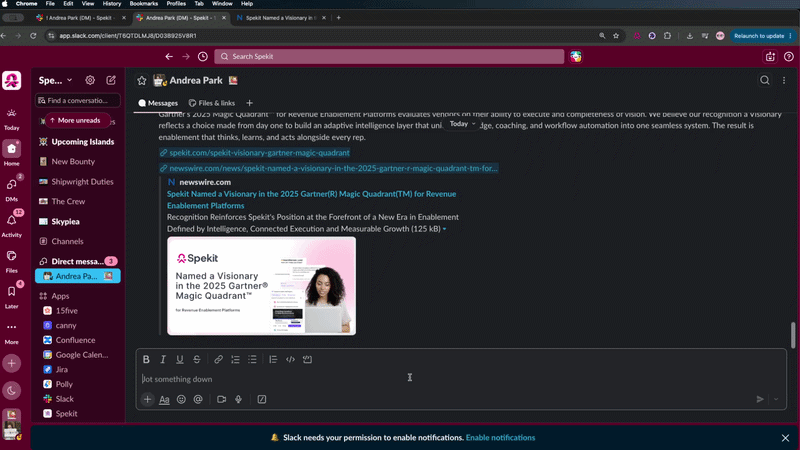800x450 pixels.
Task: Open the Chrome Bookmarks menu
Action: click(x=143, y=4)
